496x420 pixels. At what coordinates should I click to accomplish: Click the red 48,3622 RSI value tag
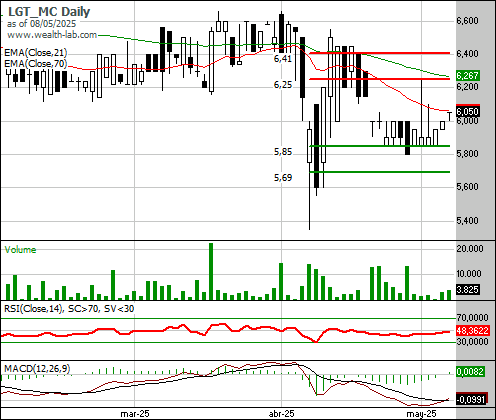click(x=472, y=331)
